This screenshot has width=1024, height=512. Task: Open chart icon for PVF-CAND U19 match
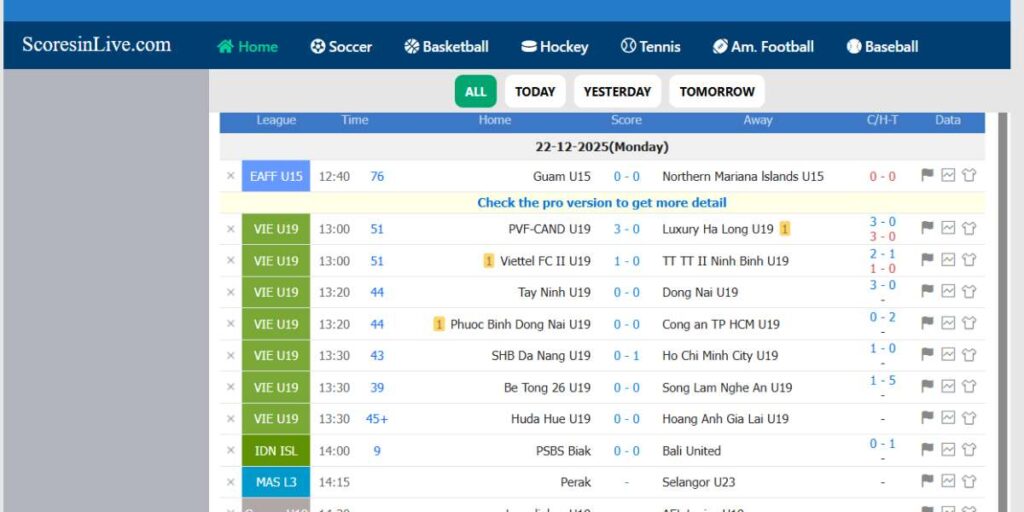[x=948, y=229]
